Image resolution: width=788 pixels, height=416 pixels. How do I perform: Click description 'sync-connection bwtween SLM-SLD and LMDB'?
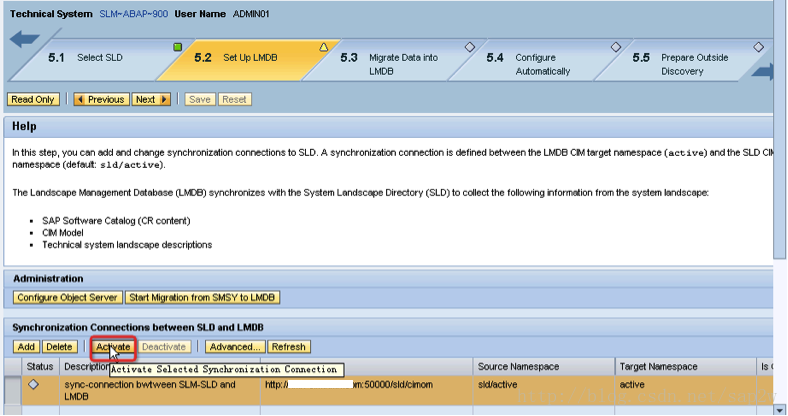click(150, 390)
